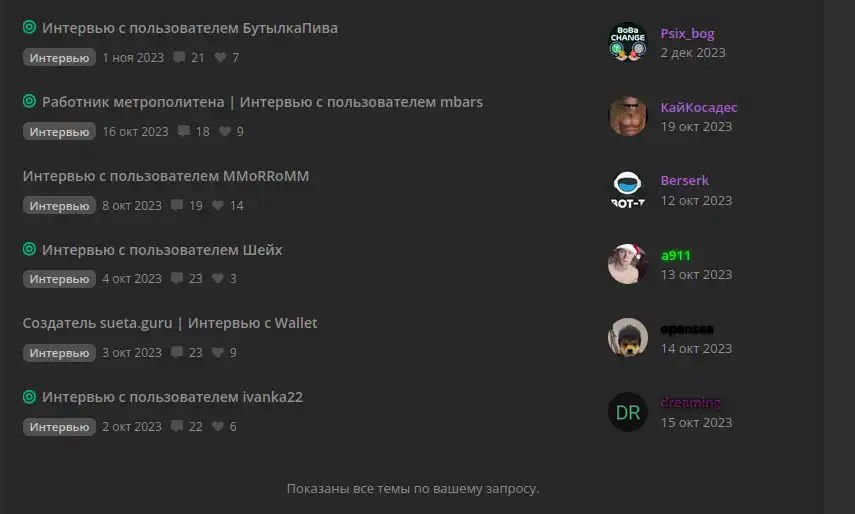The width and height of the screenshot is (855, 514).
Task: Click comments icon showing 21 replies
Action: click(179, 57)
